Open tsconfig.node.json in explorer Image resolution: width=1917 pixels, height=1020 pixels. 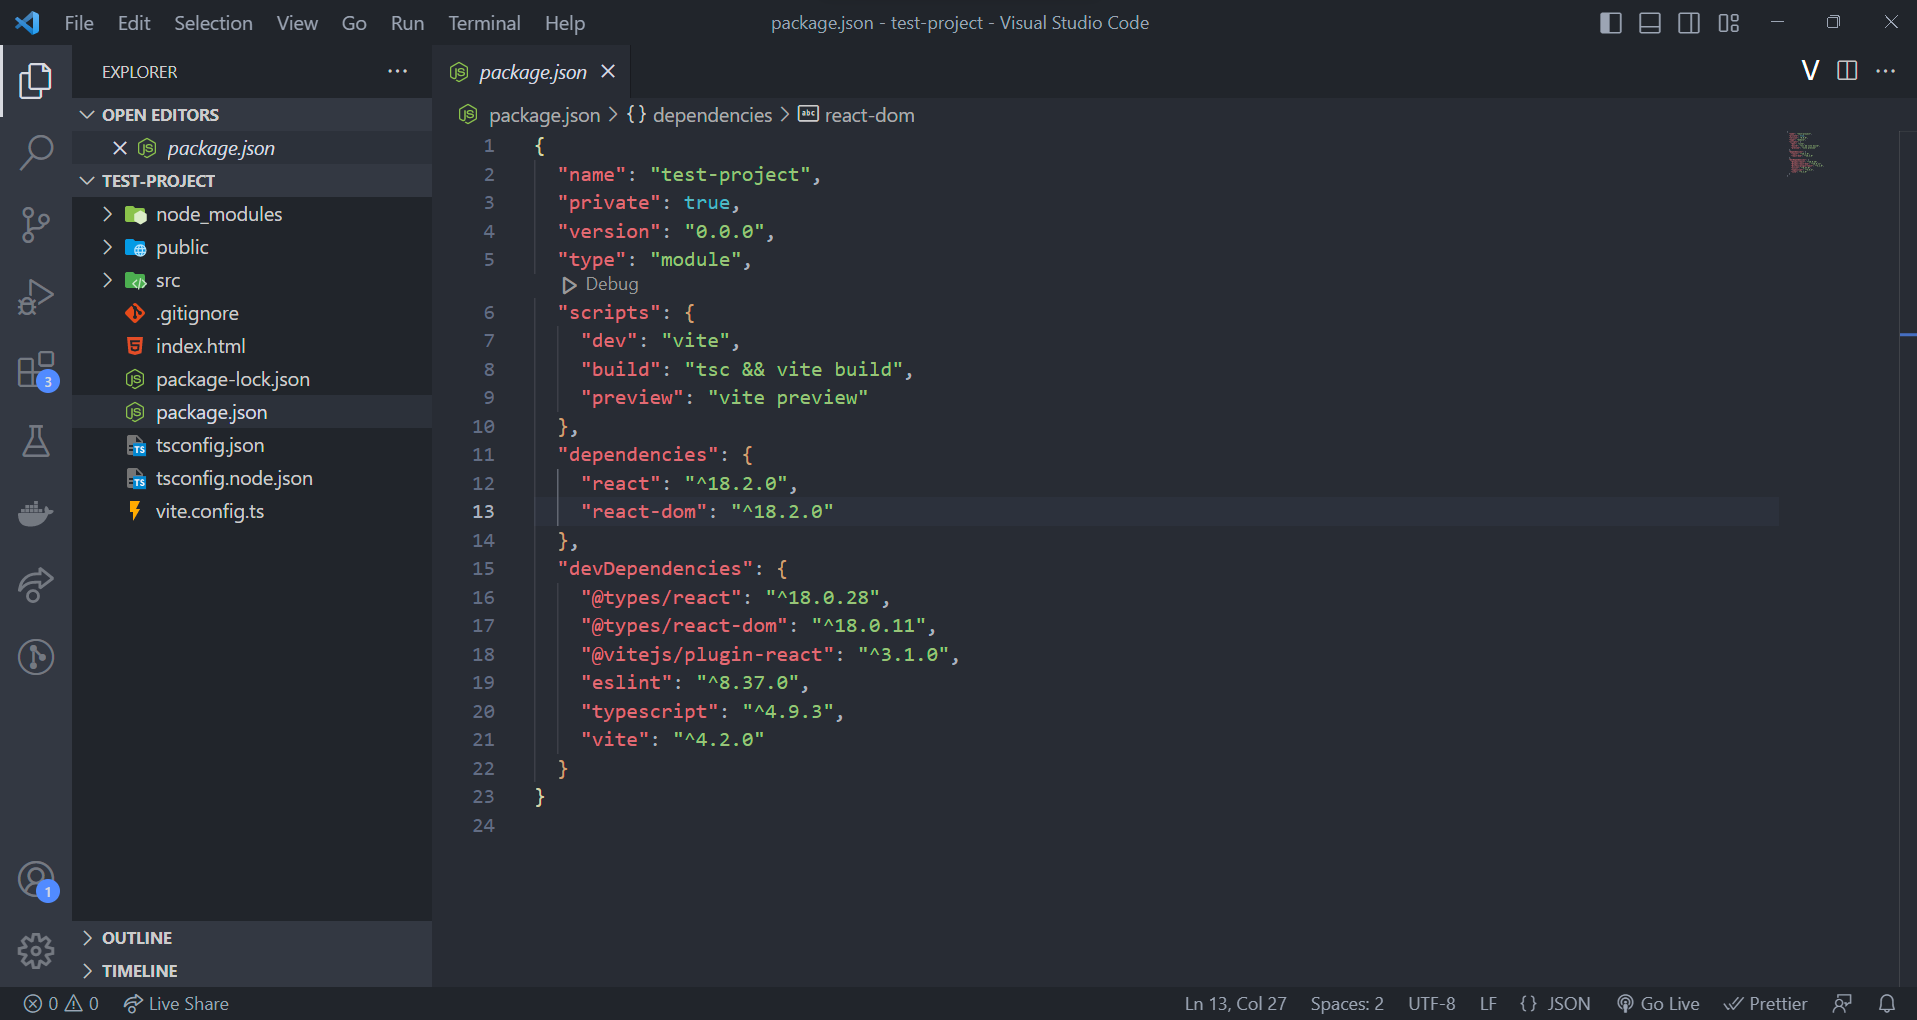click(252, 478)
